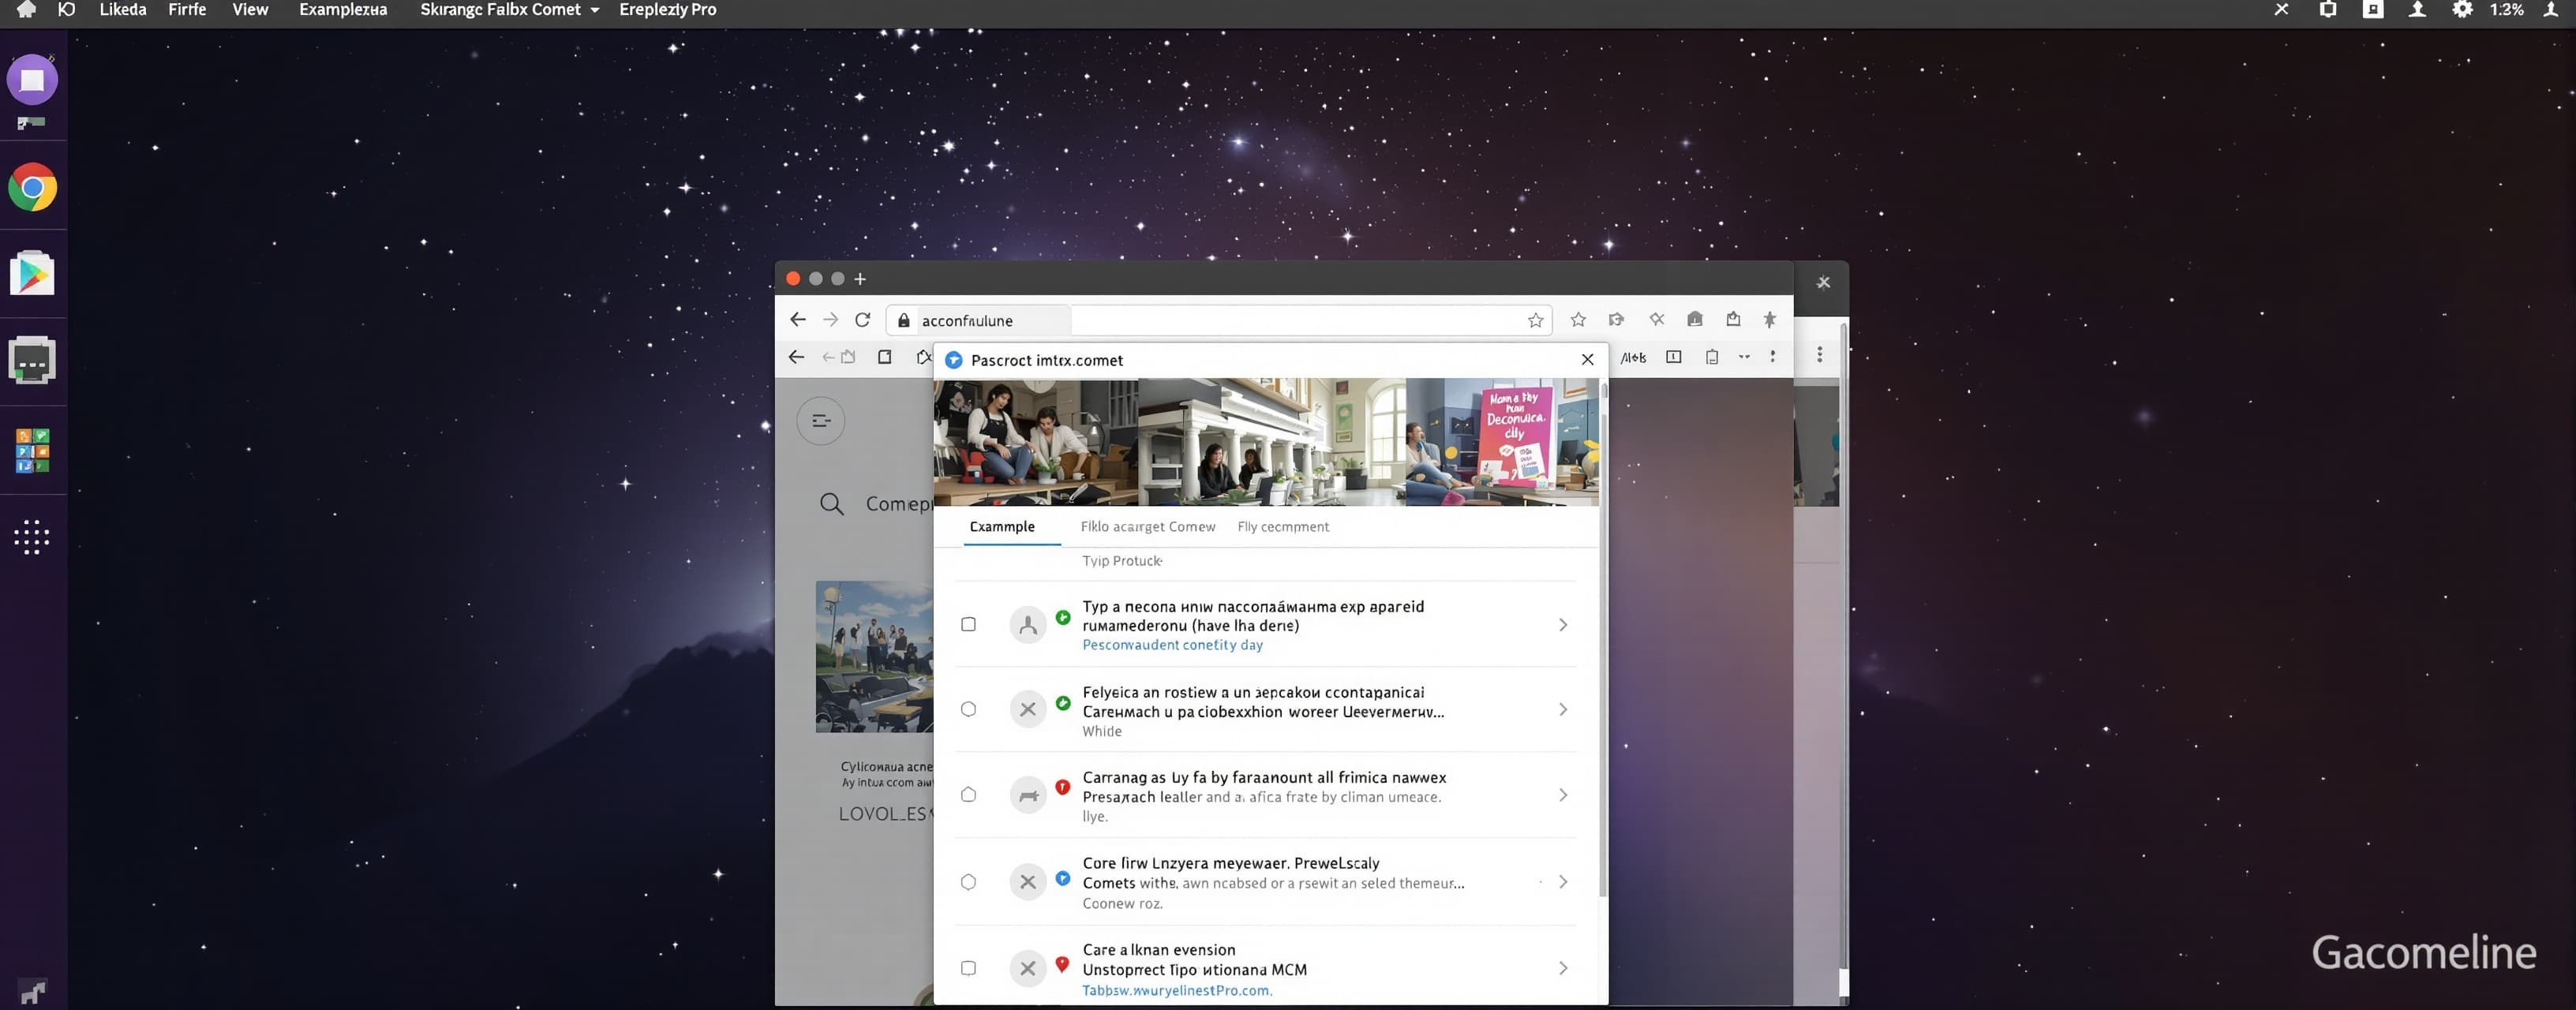Expand chevron on Core firw Lnzyera row
The width and height of the screenshot is (2576, 1010).
point(1563,882)
